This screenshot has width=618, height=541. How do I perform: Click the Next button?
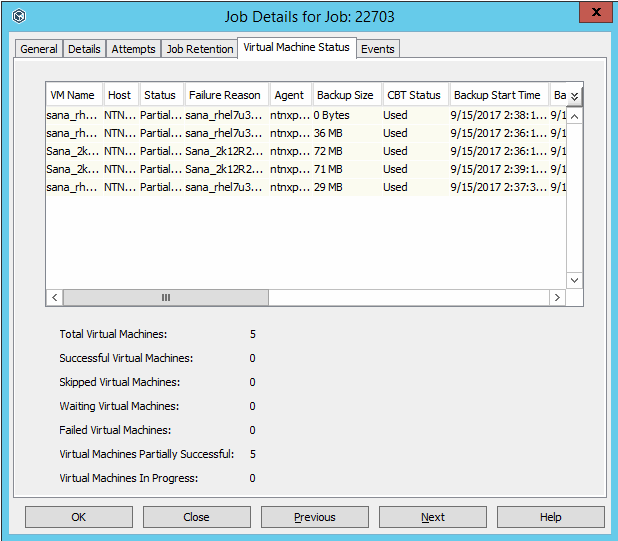pos(432,517)
